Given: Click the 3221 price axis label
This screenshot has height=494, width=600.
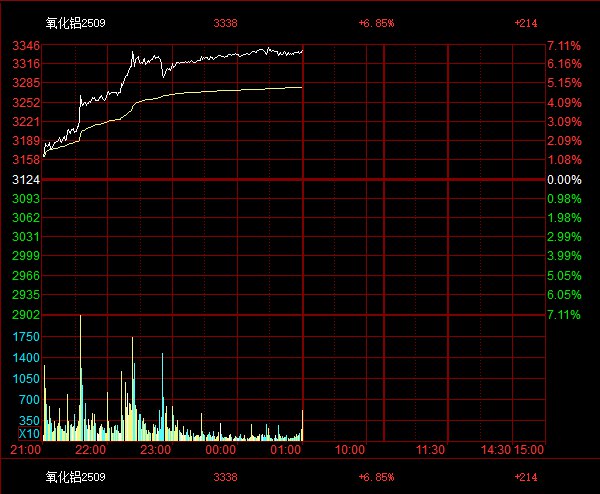Looking at the screenshot, I should [x=26, y=122].
